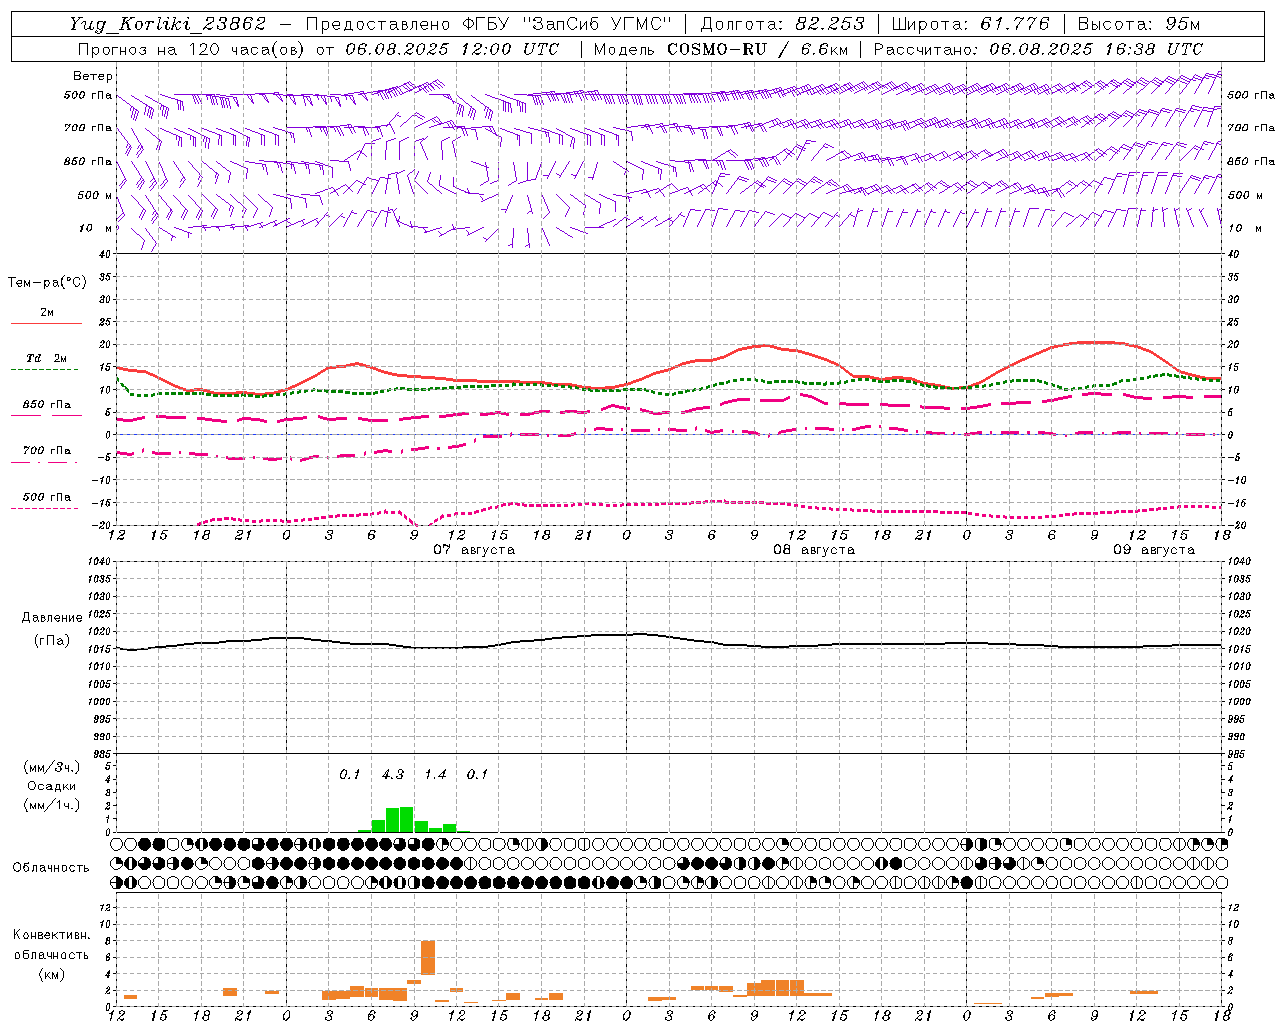Click the tallest orange convective cloud bar
This screenshot has width=1280, height=1024.
tap(428, 957)
